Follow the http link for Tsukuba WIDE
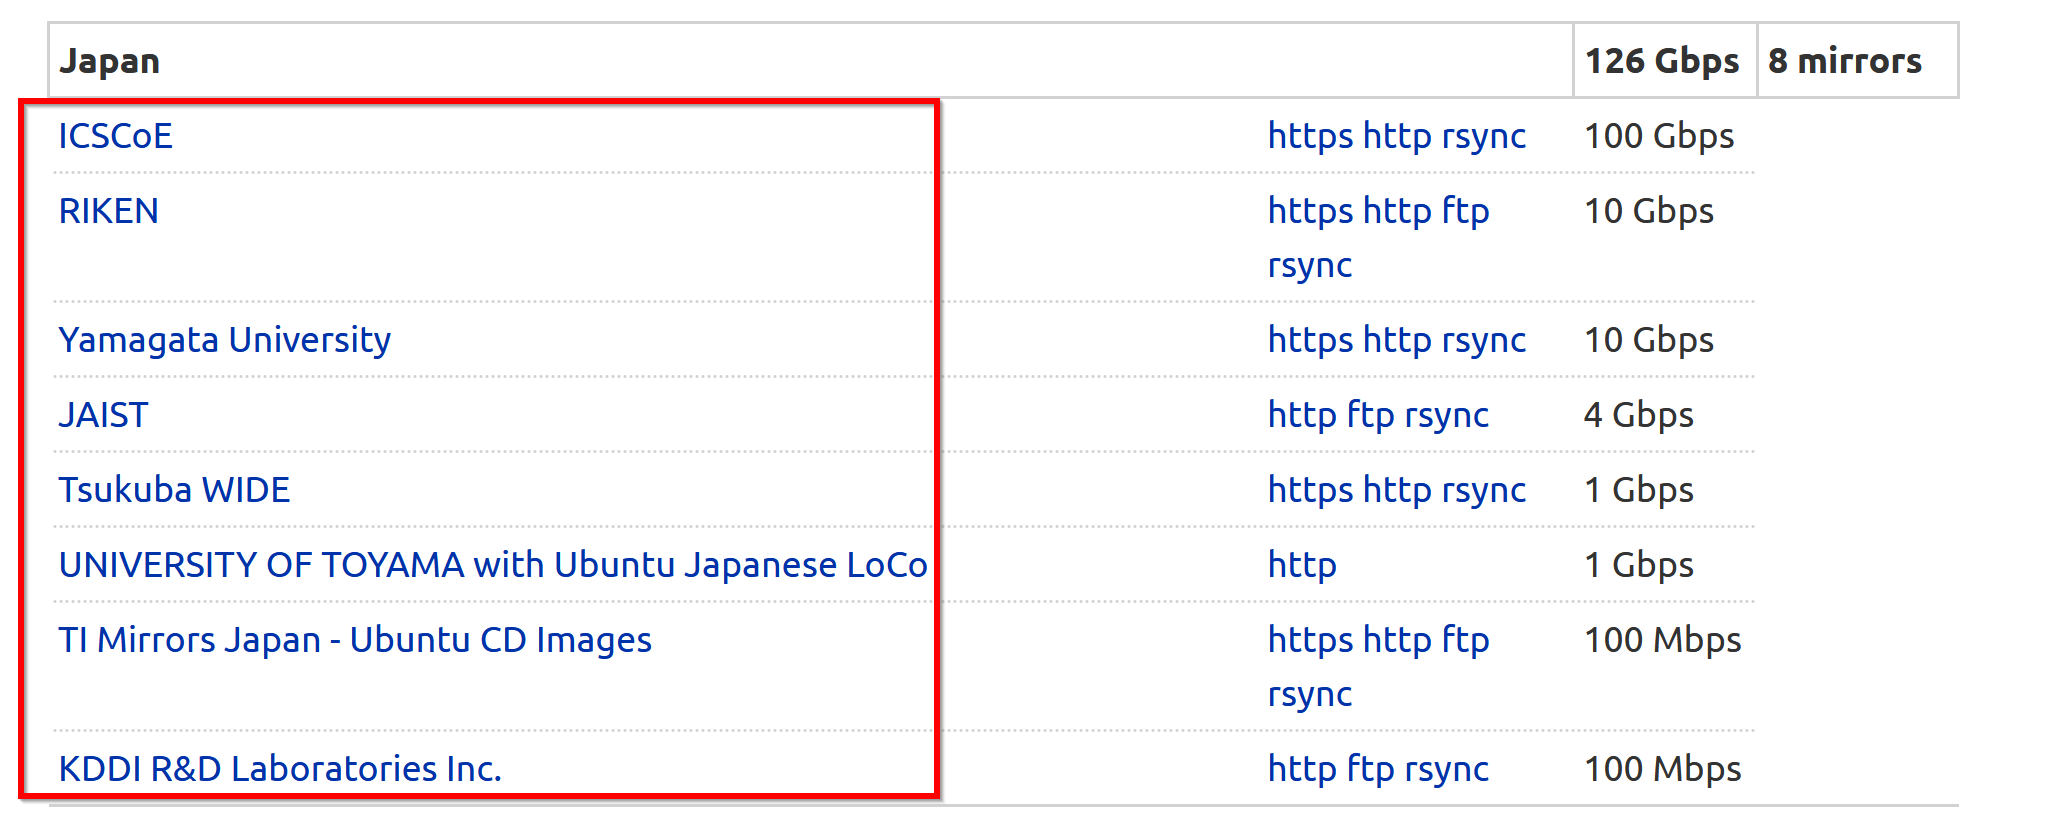2056x822 pixels. pos(1397,490)
